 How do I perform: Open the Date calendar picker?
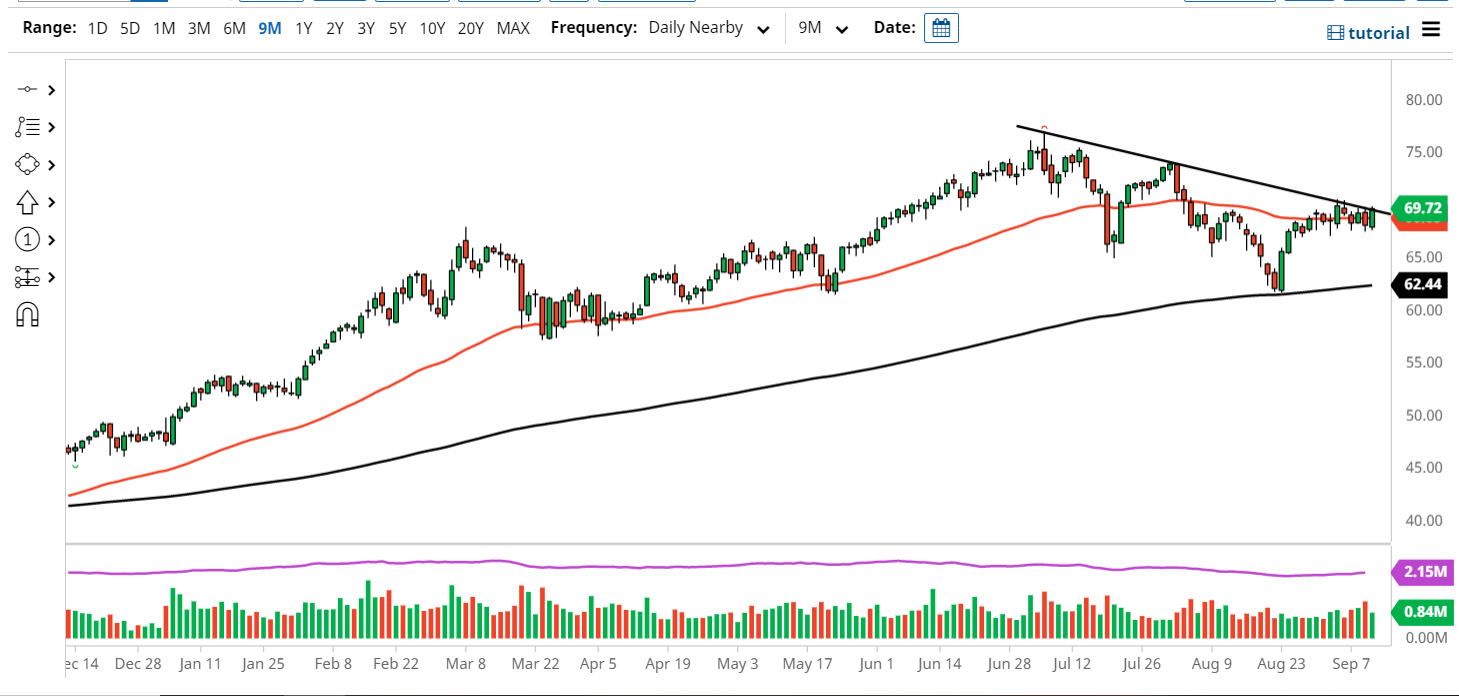(940, 28)
